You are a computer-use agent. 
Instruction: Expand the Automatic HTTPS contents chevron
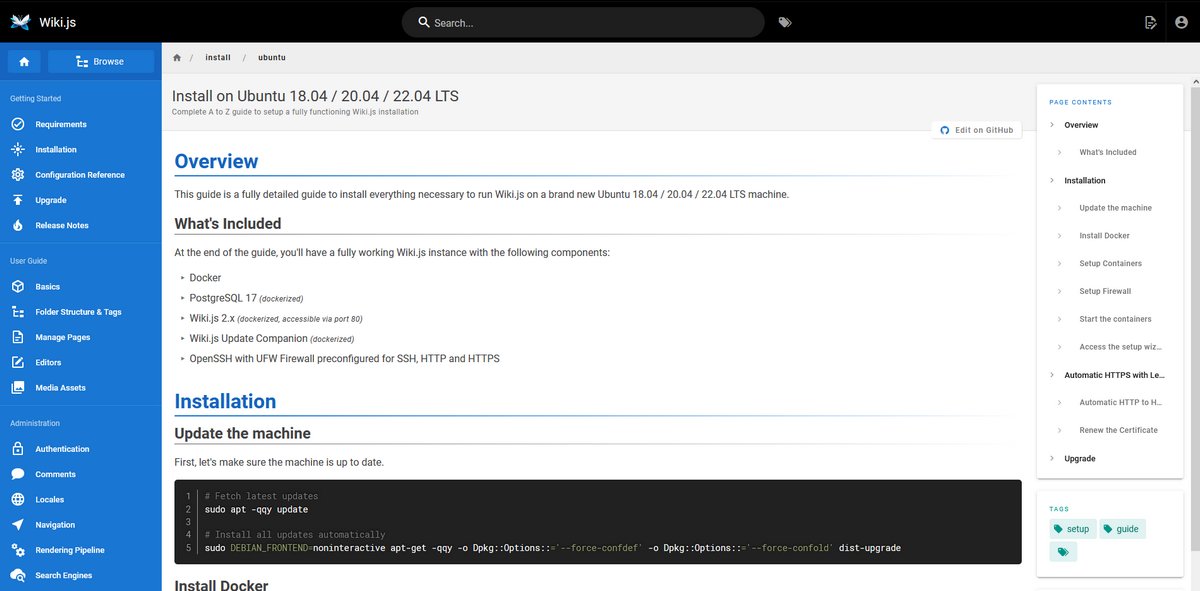(1052, 375)
